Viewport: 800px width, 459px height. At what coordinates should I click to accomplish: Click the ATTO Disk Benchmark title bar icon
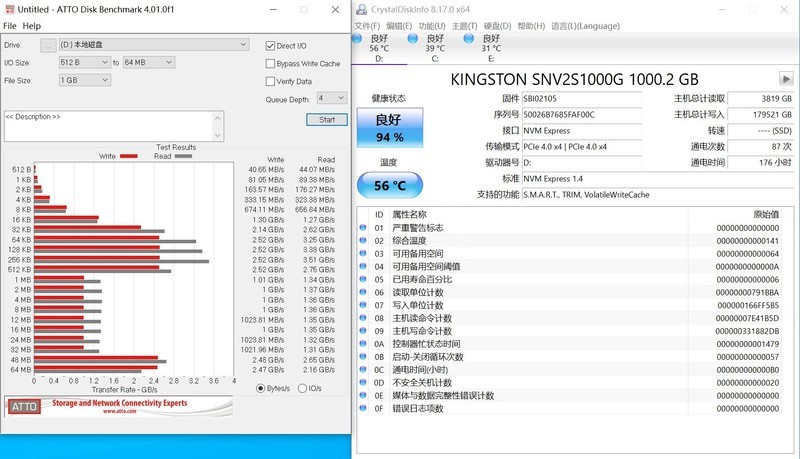(10, 9)
